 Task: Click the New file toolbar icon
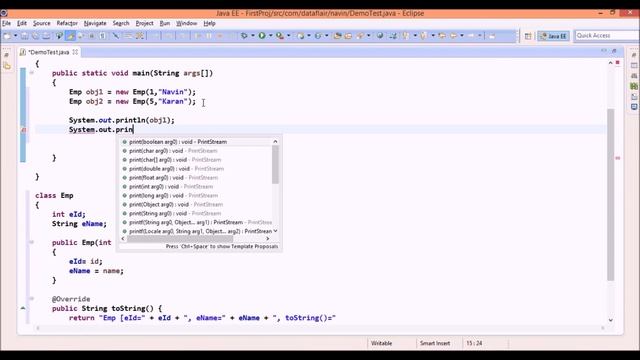coord(7,36)
